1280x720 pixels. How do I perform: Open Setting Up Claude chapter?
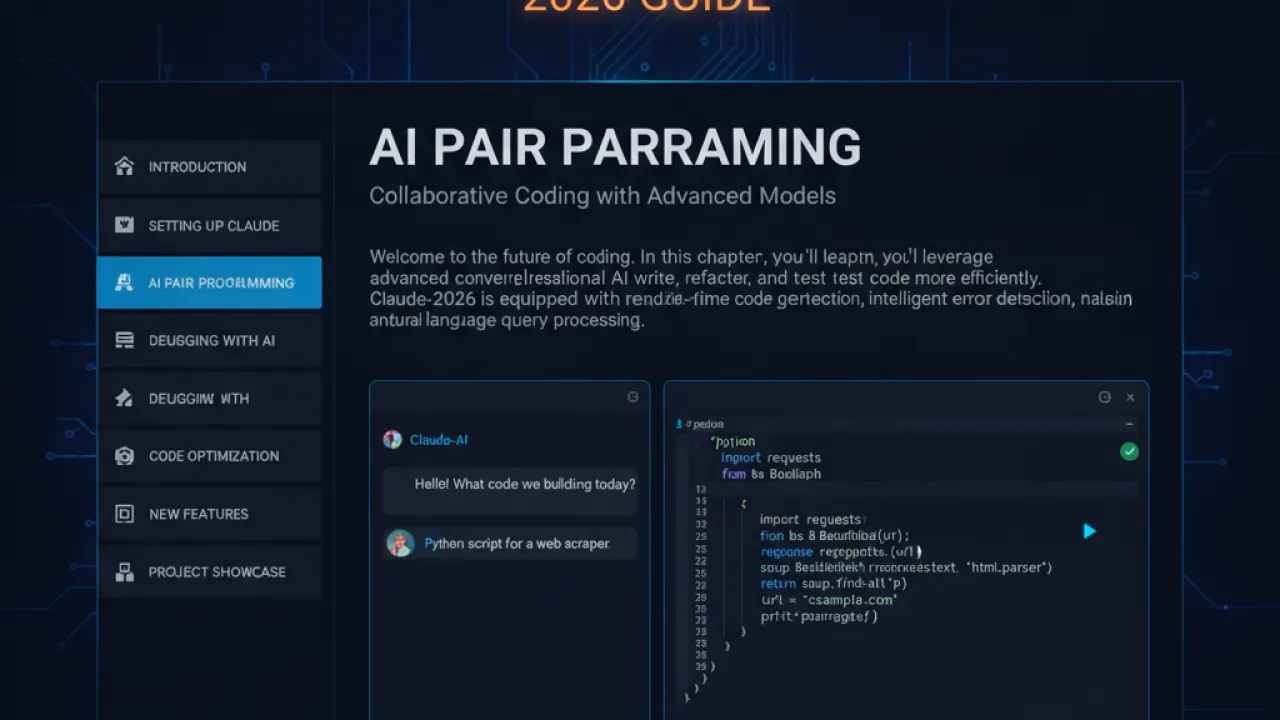click(209, 225)
